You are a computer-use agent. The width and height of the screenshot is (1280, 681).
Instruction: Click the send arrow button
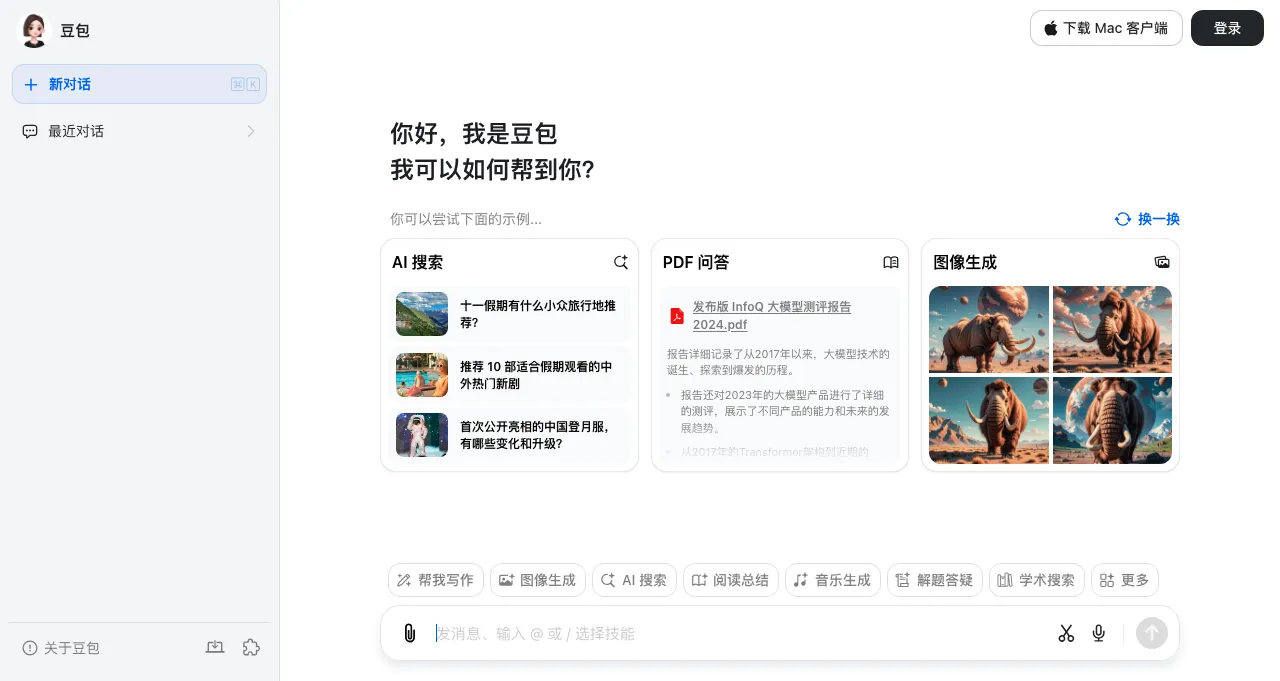pos(1152,633)
